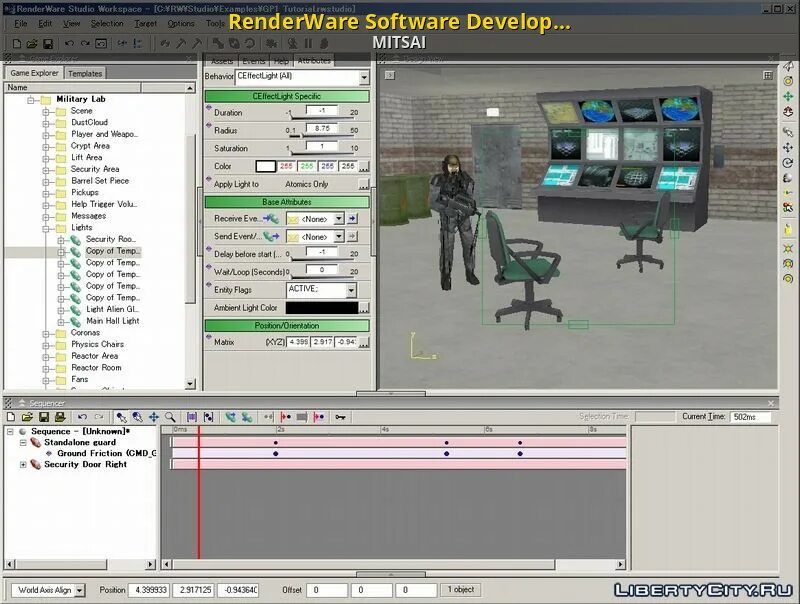Select the Sequencer blue pan arrows tool
Image resolution: width=800 pixels, height=604 pixels.
click(x=154, y=417)
